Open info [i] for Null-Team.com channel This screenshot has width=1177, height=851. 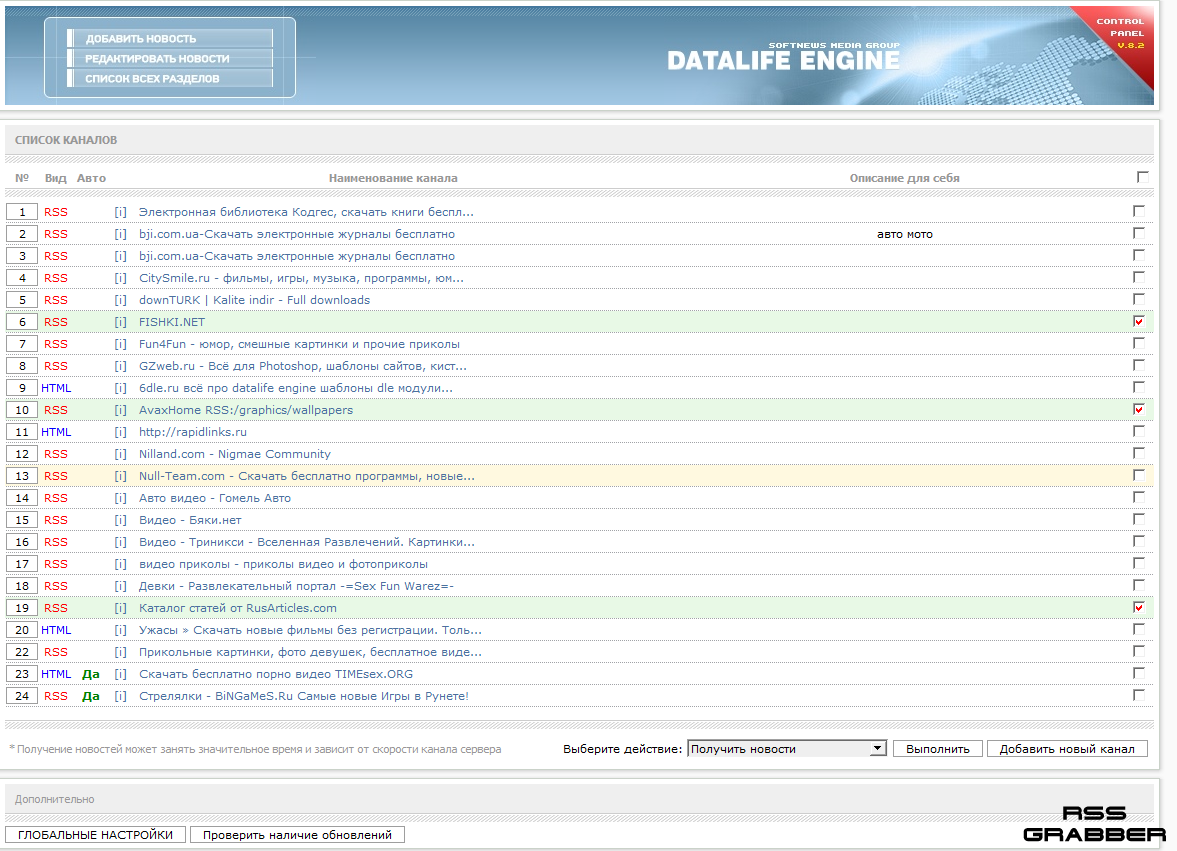[120, 477]
